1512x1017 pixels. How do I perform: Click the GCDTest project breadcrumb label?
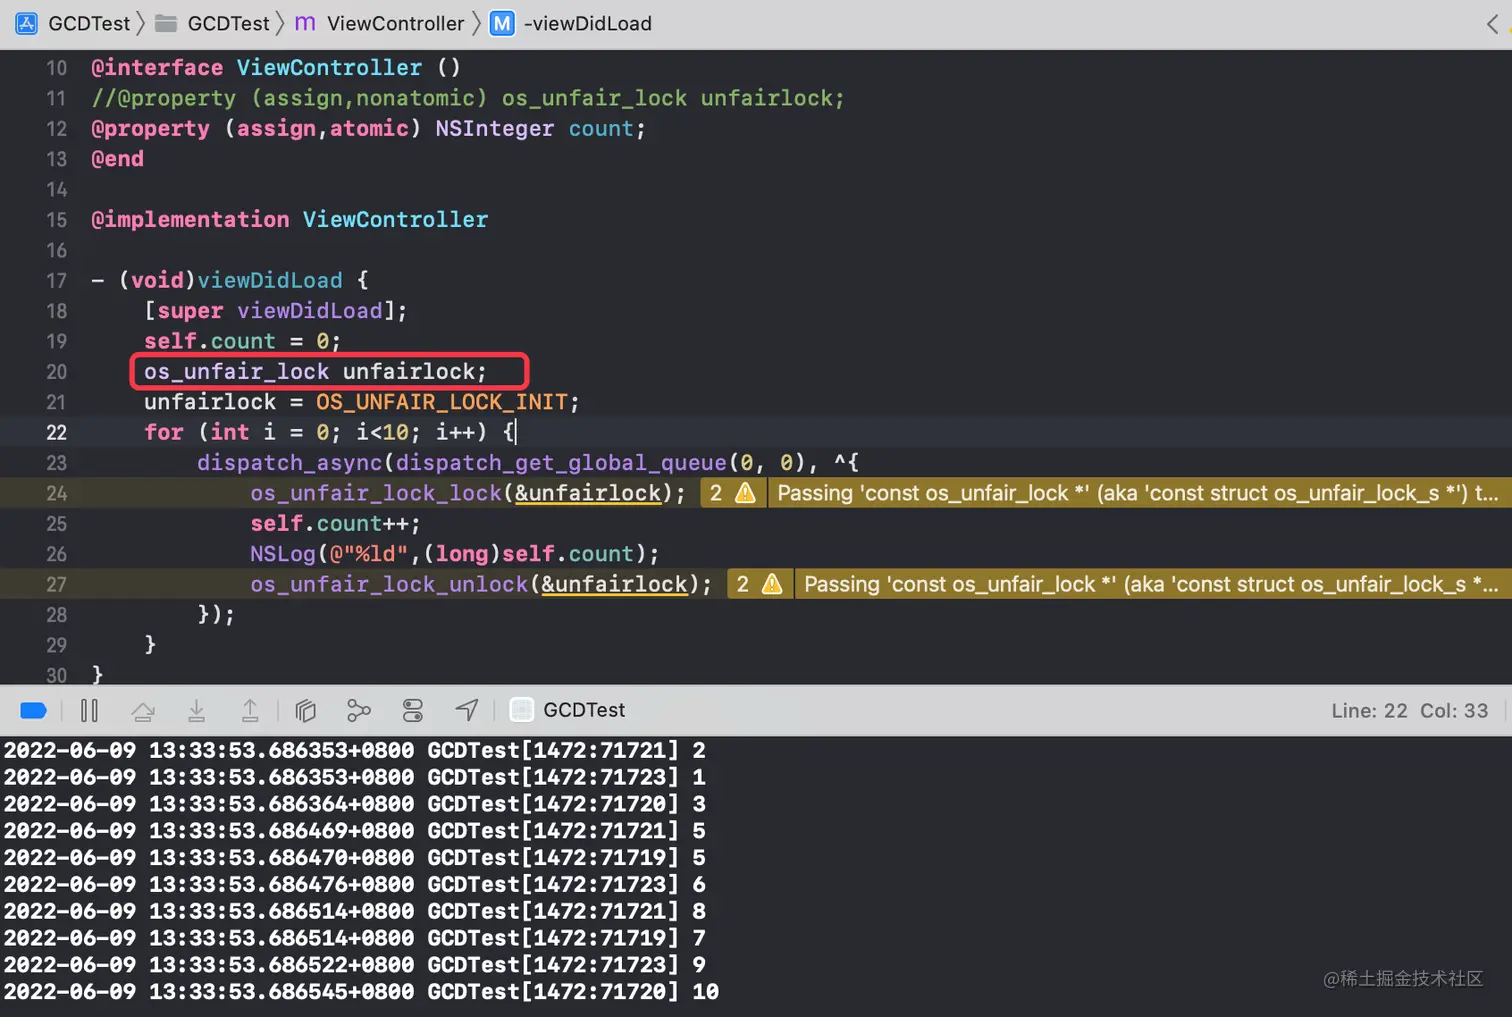[89, 23]
